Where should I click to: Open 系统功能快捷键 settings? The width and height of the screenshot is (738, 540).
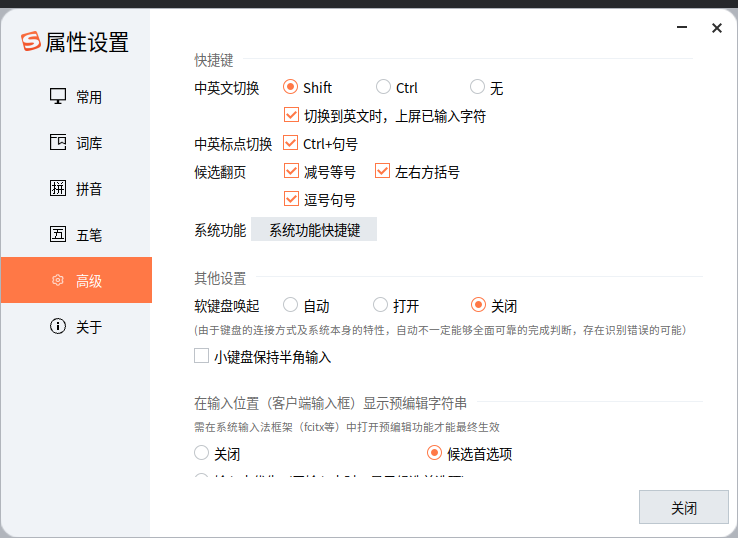point(314,229)
